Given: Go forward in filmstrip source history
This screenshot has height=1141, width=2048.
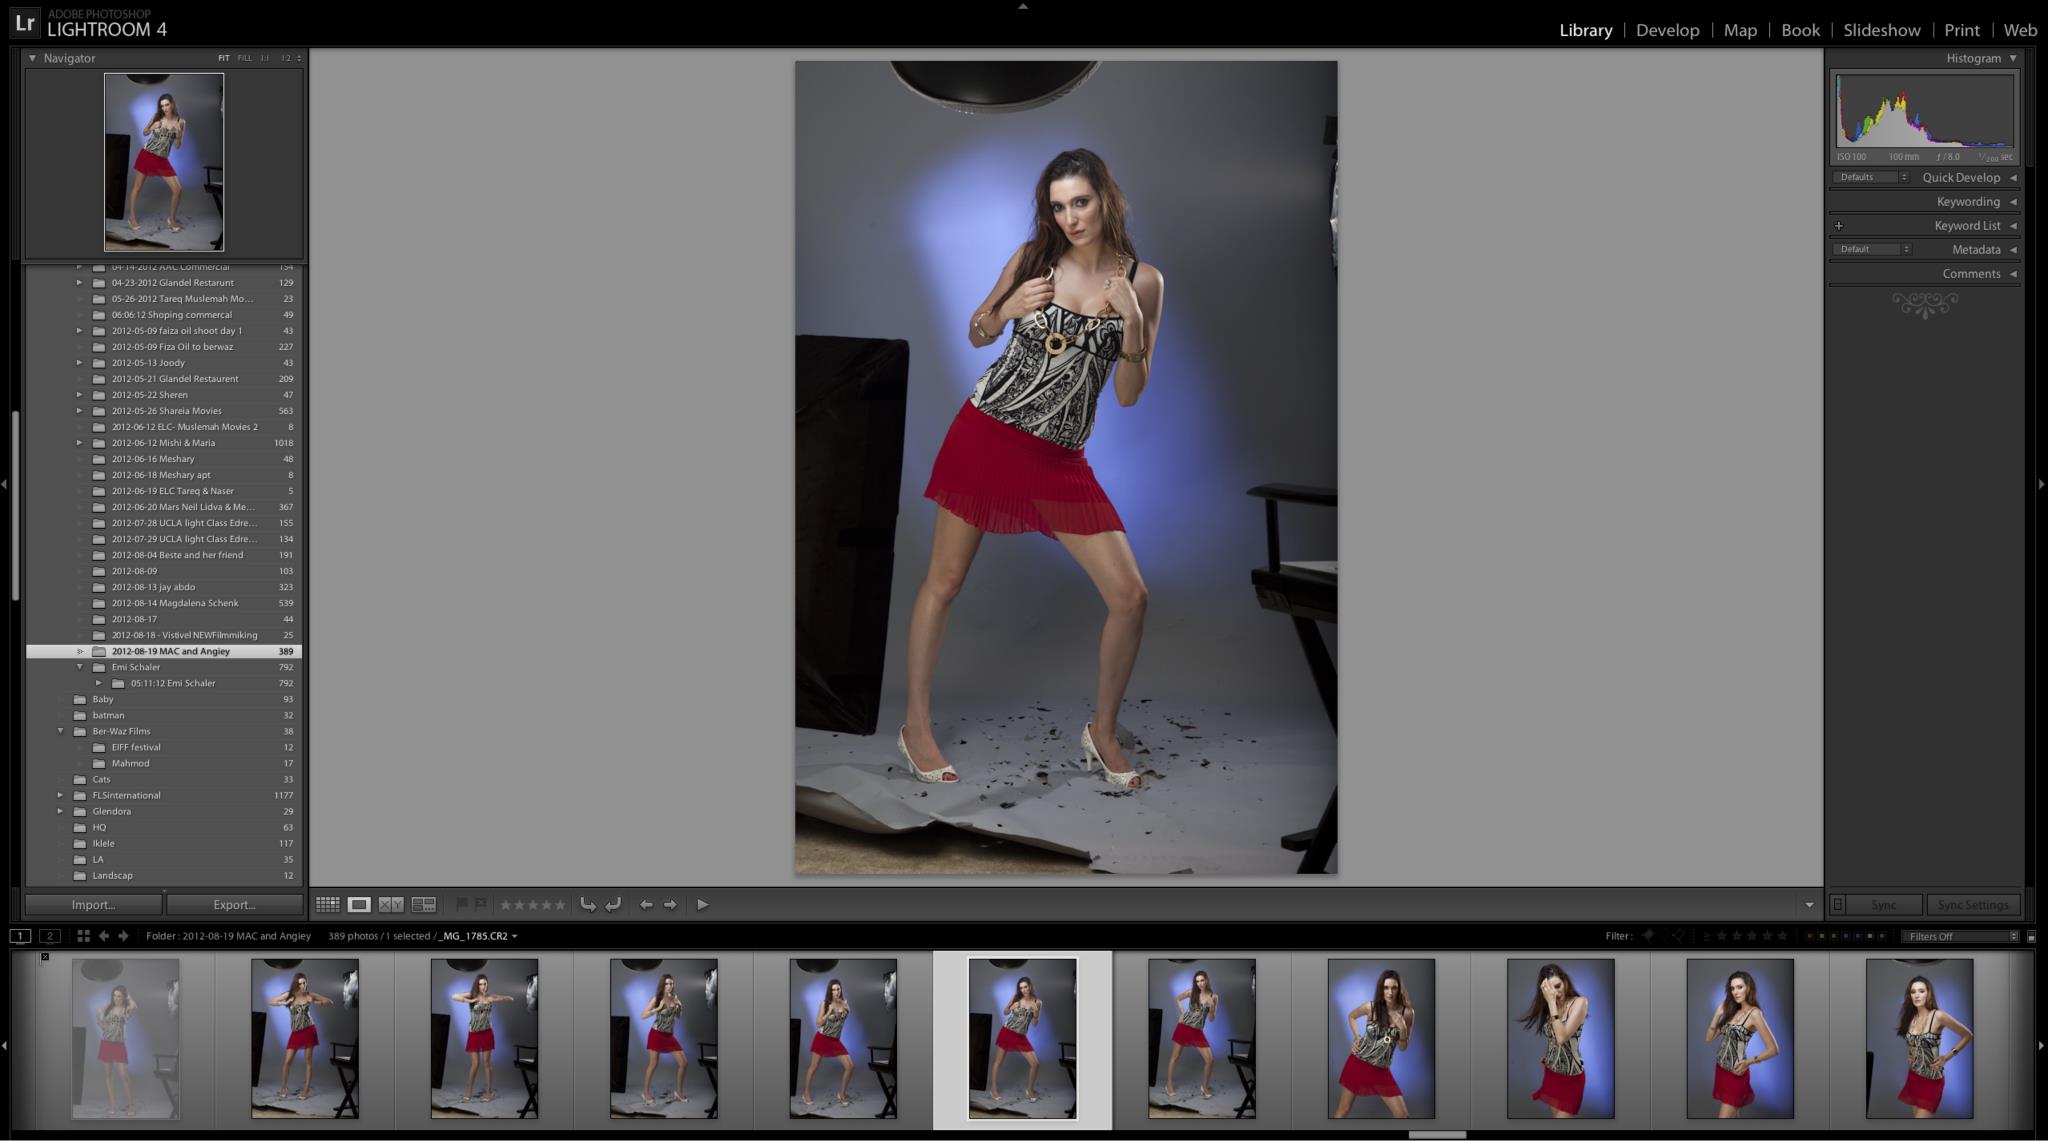Looking at the screenshot, I should (x=123, y=936).
